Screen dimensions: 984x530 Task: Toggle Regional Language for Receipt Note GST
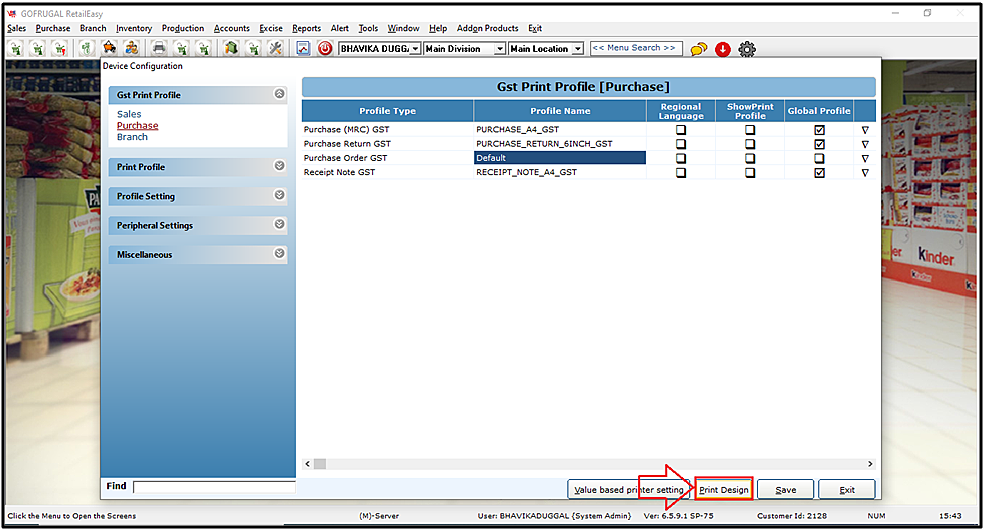[x=681, y=172]
